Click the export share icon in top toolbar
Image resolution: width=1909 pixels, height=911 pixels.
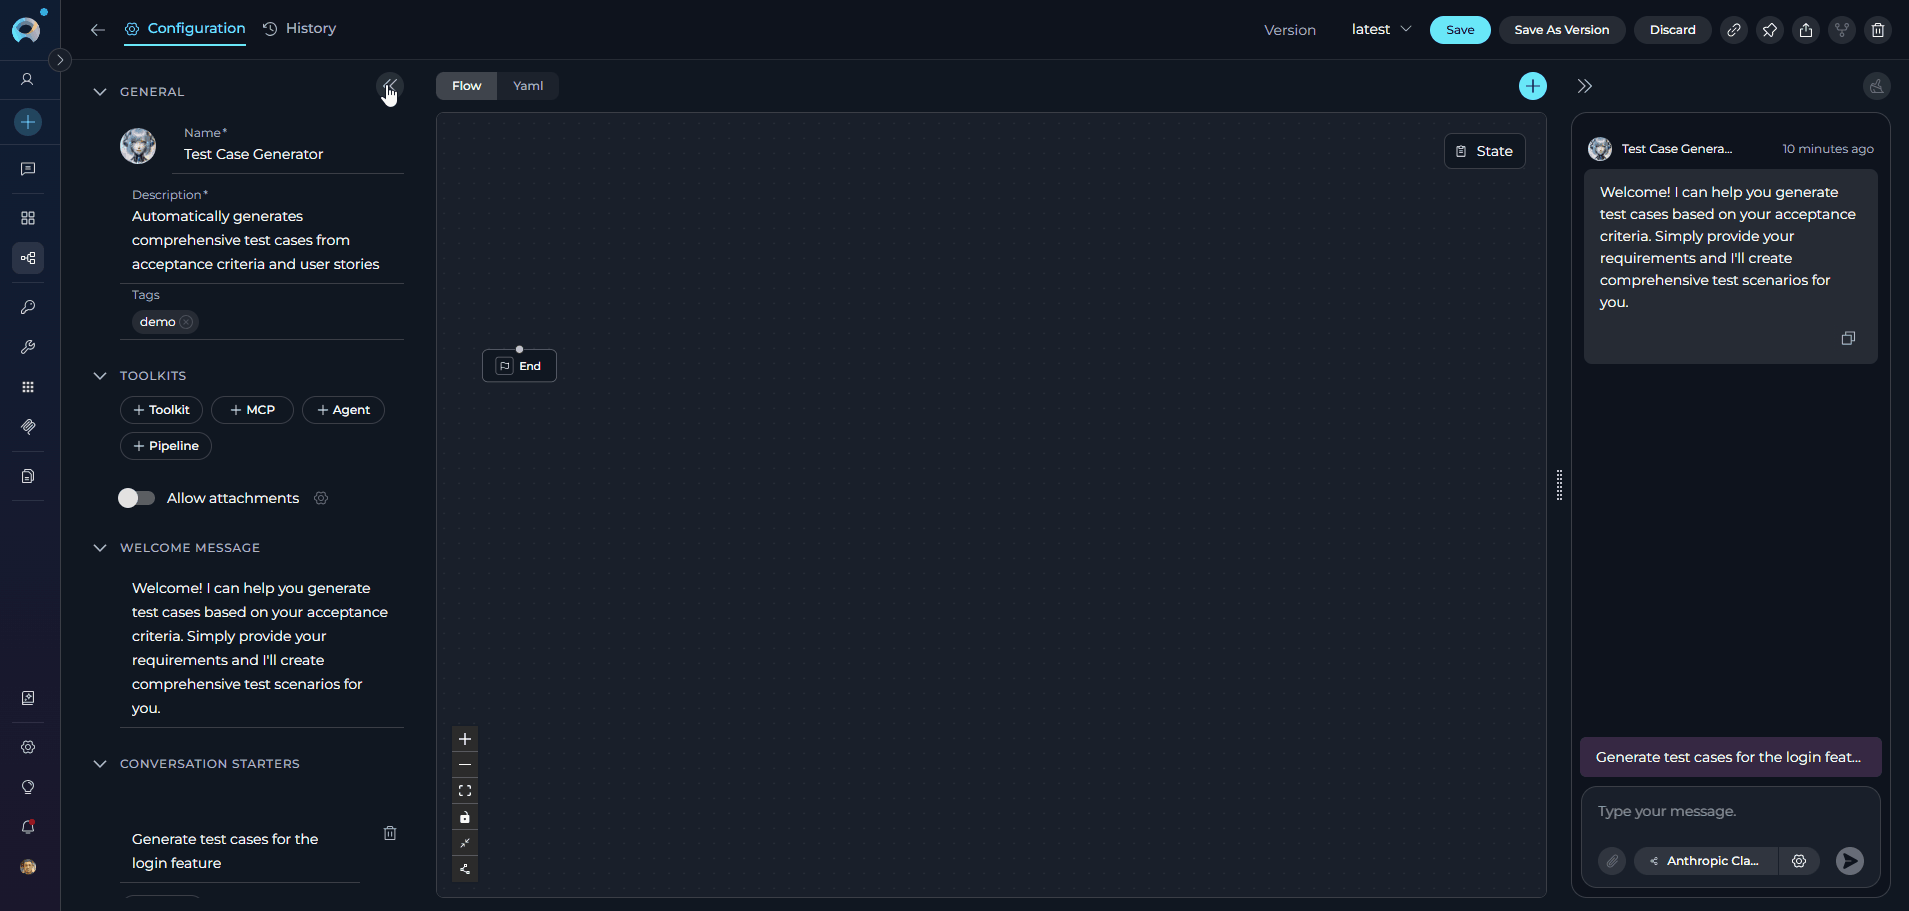pyautogui.click(x=1805, y=30)
